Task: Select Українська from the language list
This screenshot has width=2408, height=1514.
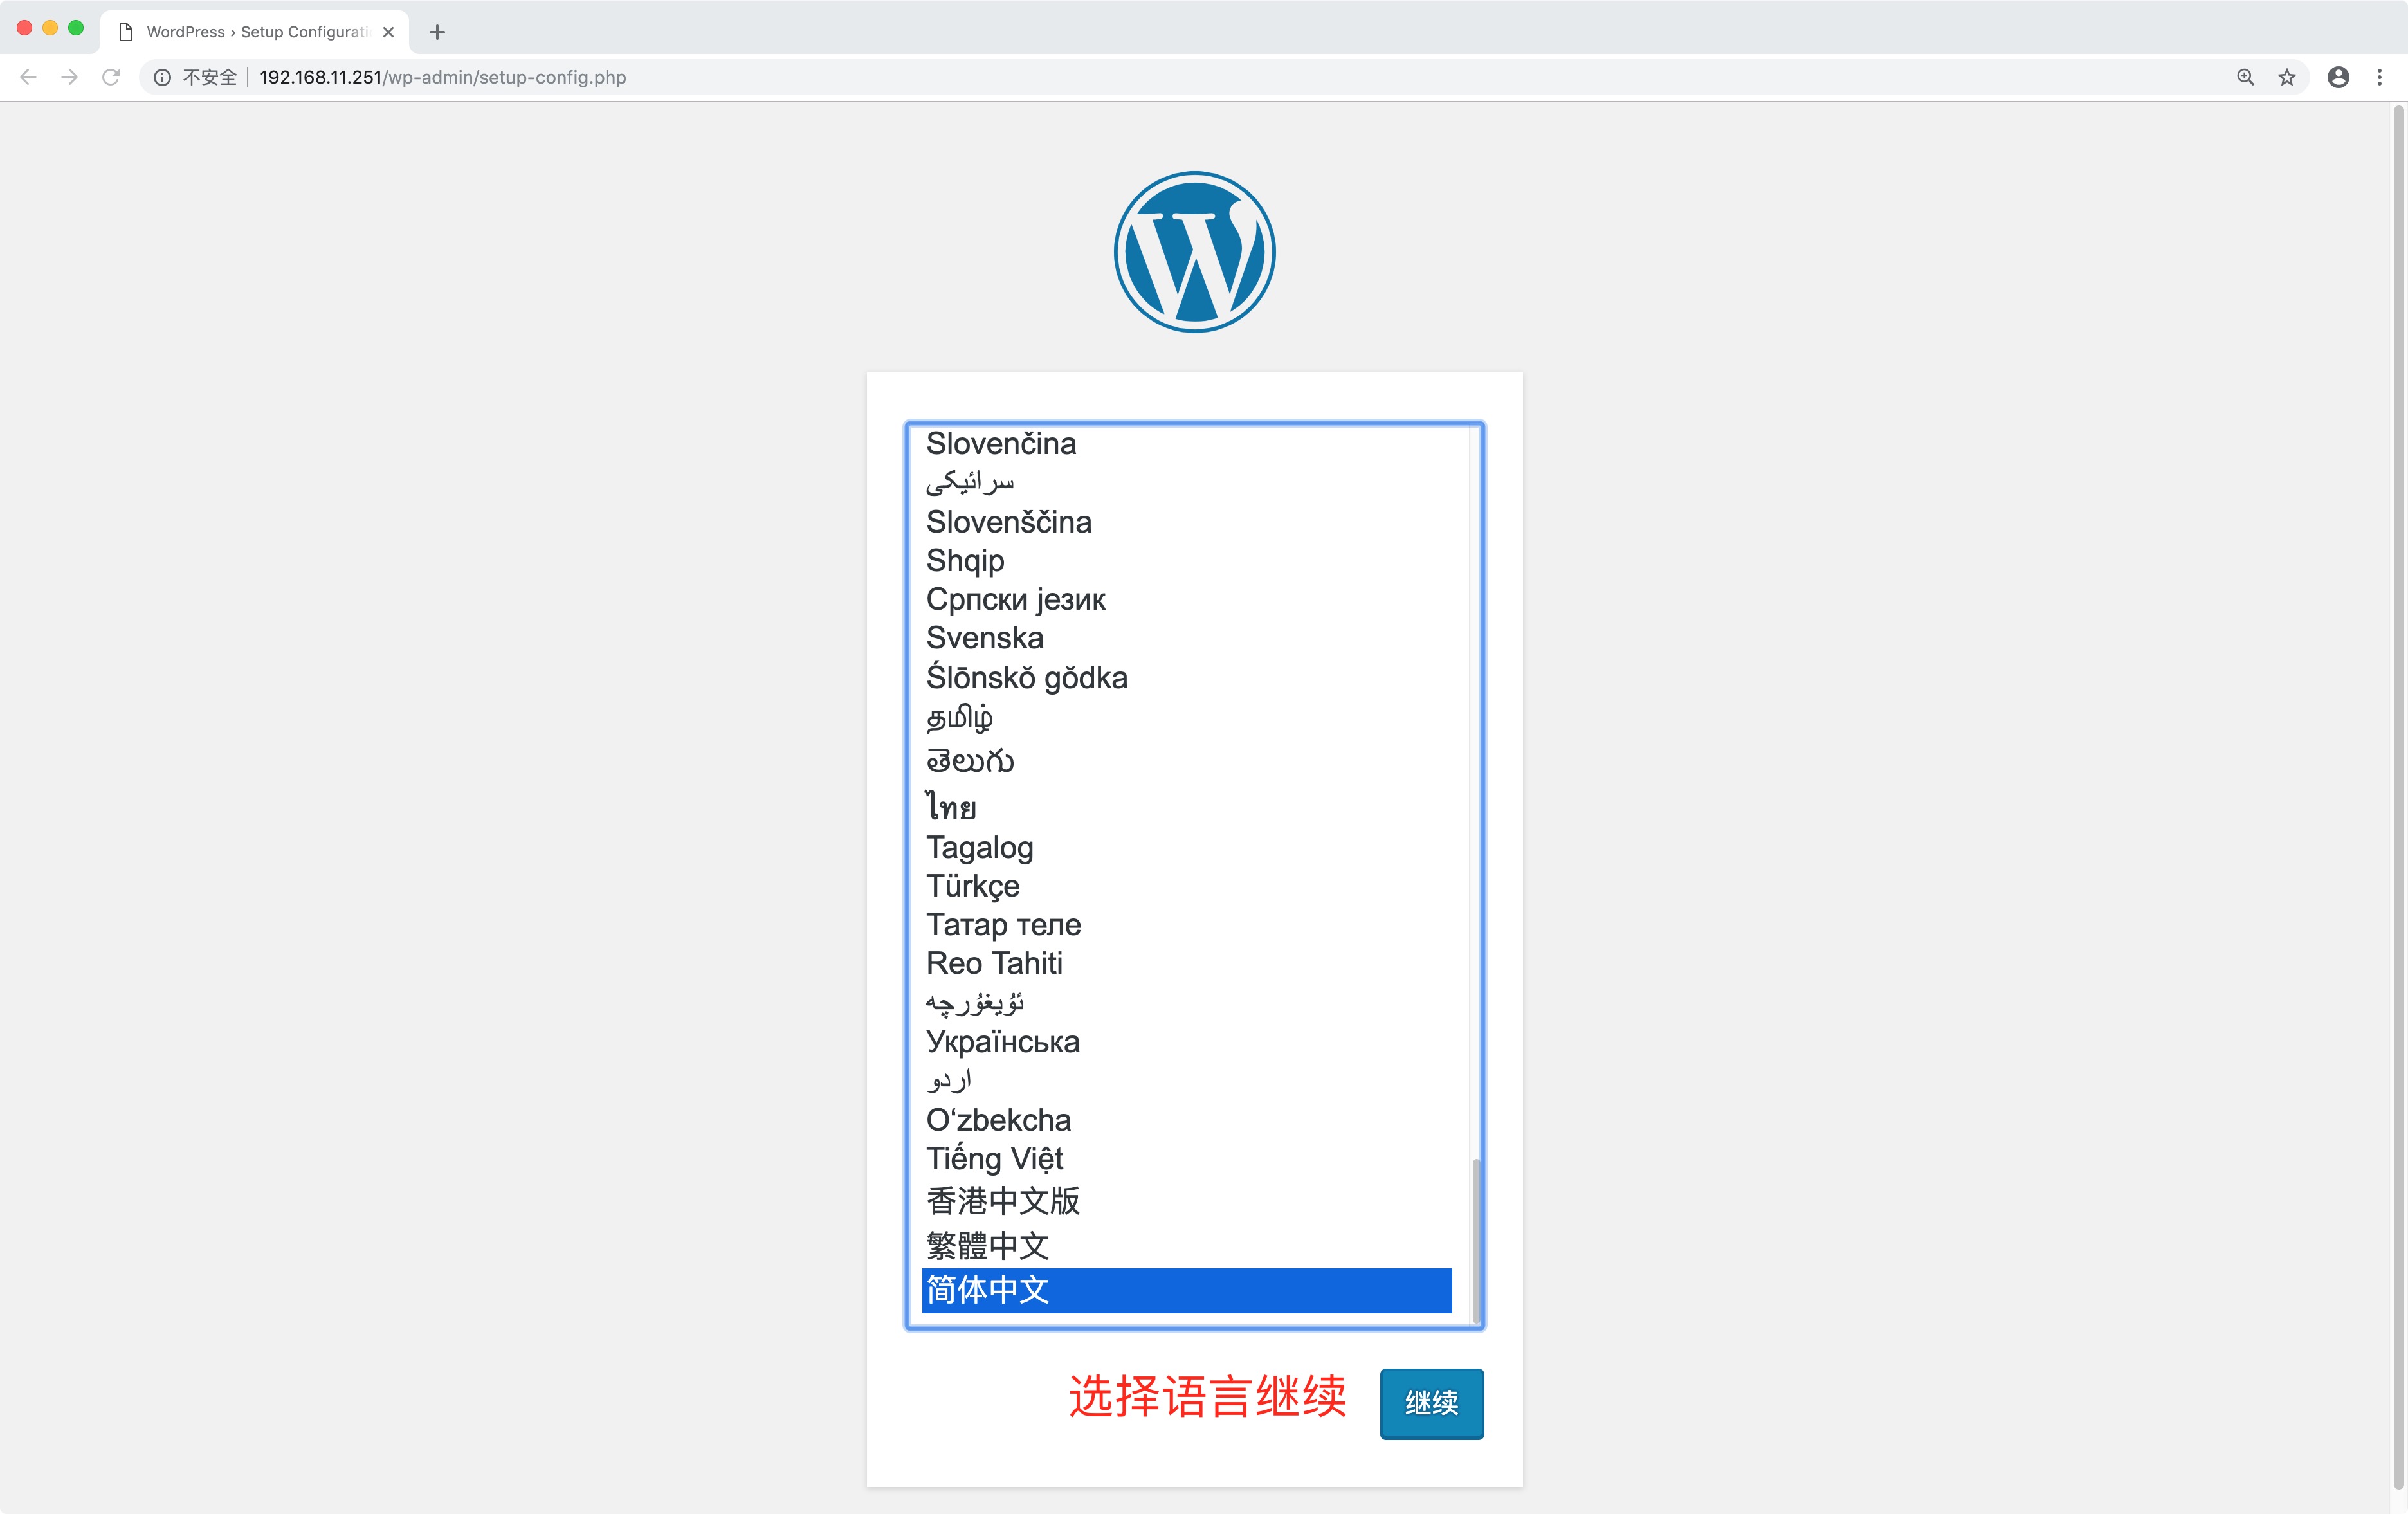Action: (1002, 1042)
